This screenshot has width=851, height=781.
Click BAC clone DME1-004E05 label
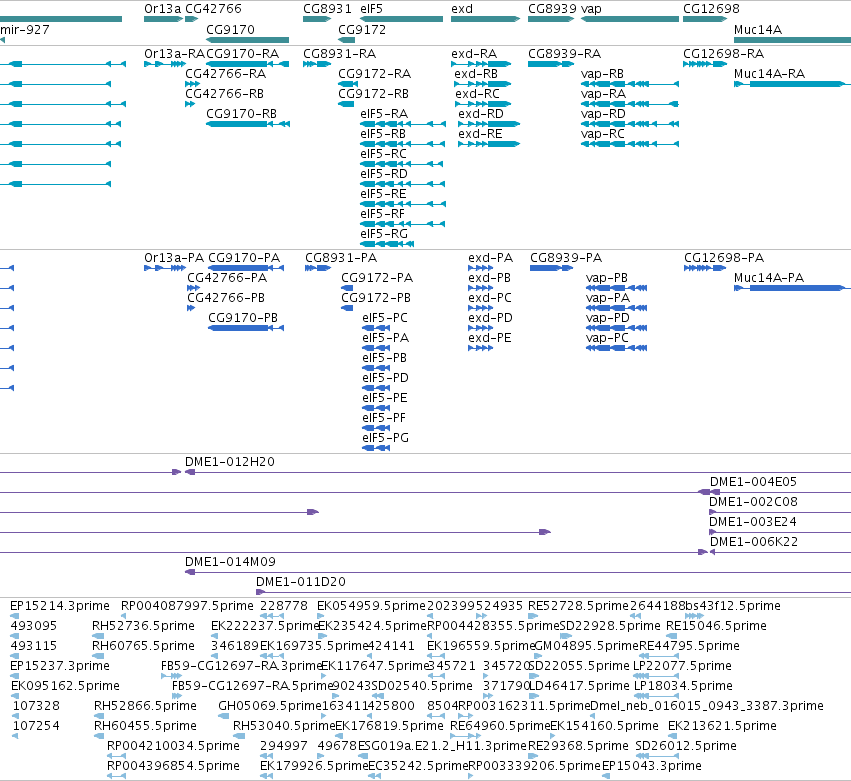(753, 482)
